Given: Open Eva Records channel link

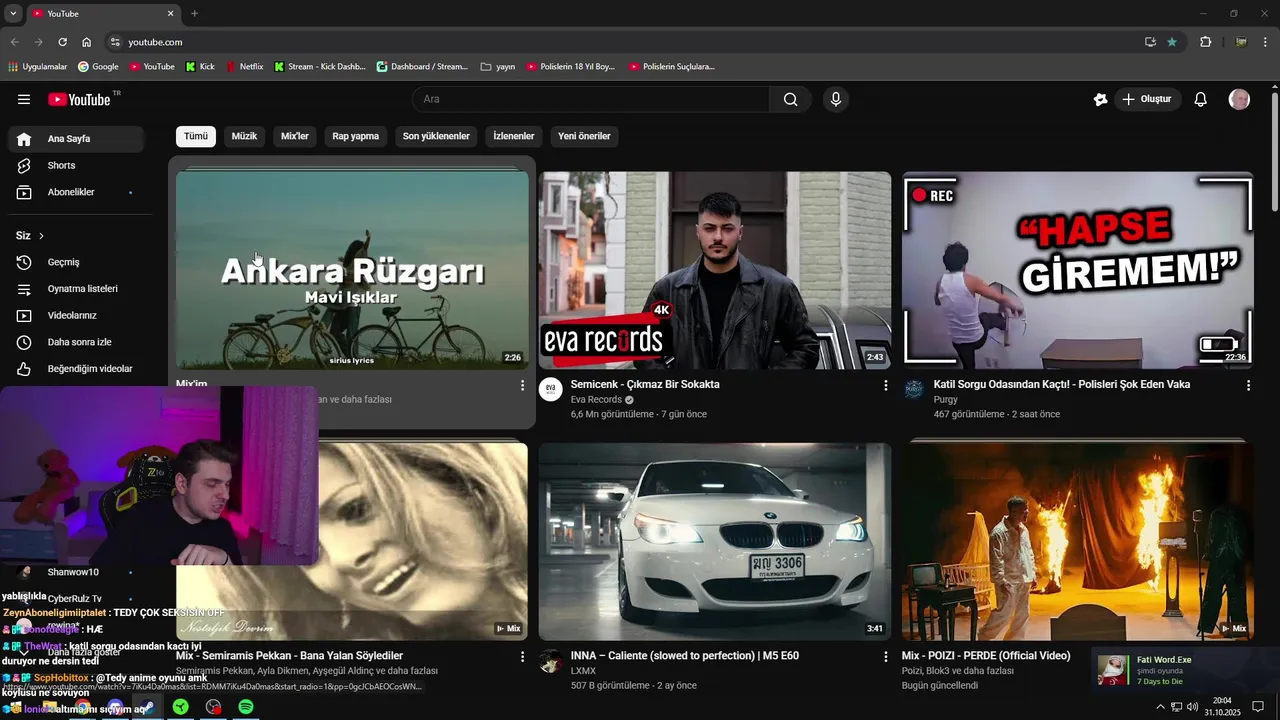Looking at the screenshot, I should [596, 399].
